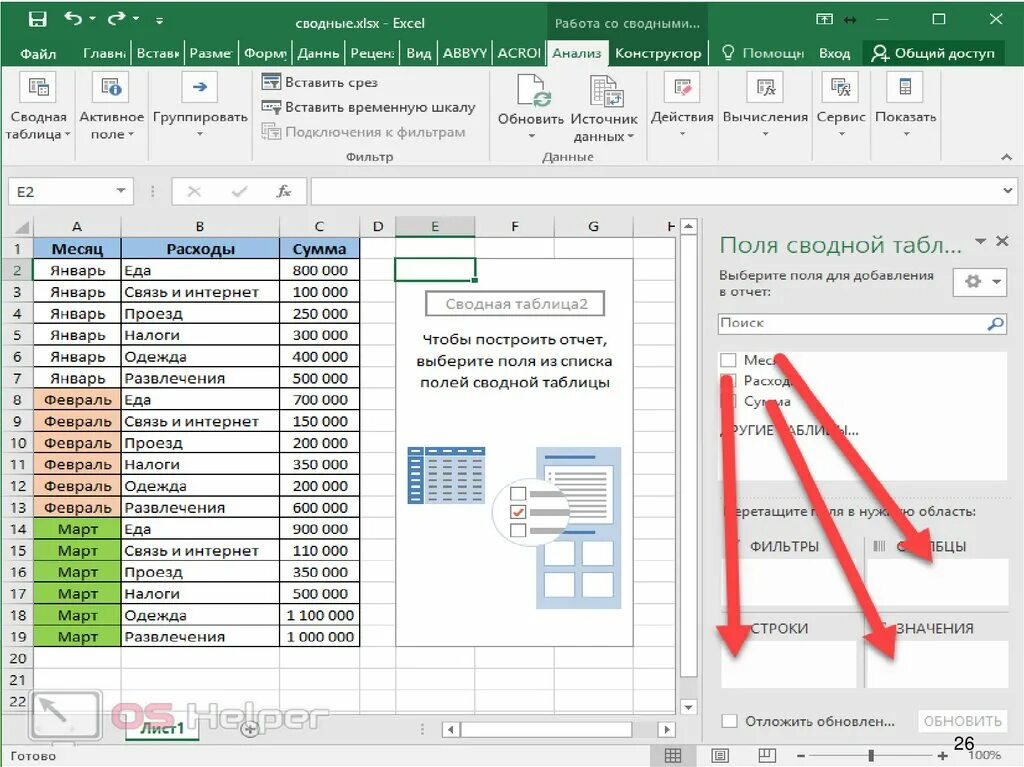1024x767 pixels.
Task: Click the Общий доступ share icon
Action: tap(880, 53)
